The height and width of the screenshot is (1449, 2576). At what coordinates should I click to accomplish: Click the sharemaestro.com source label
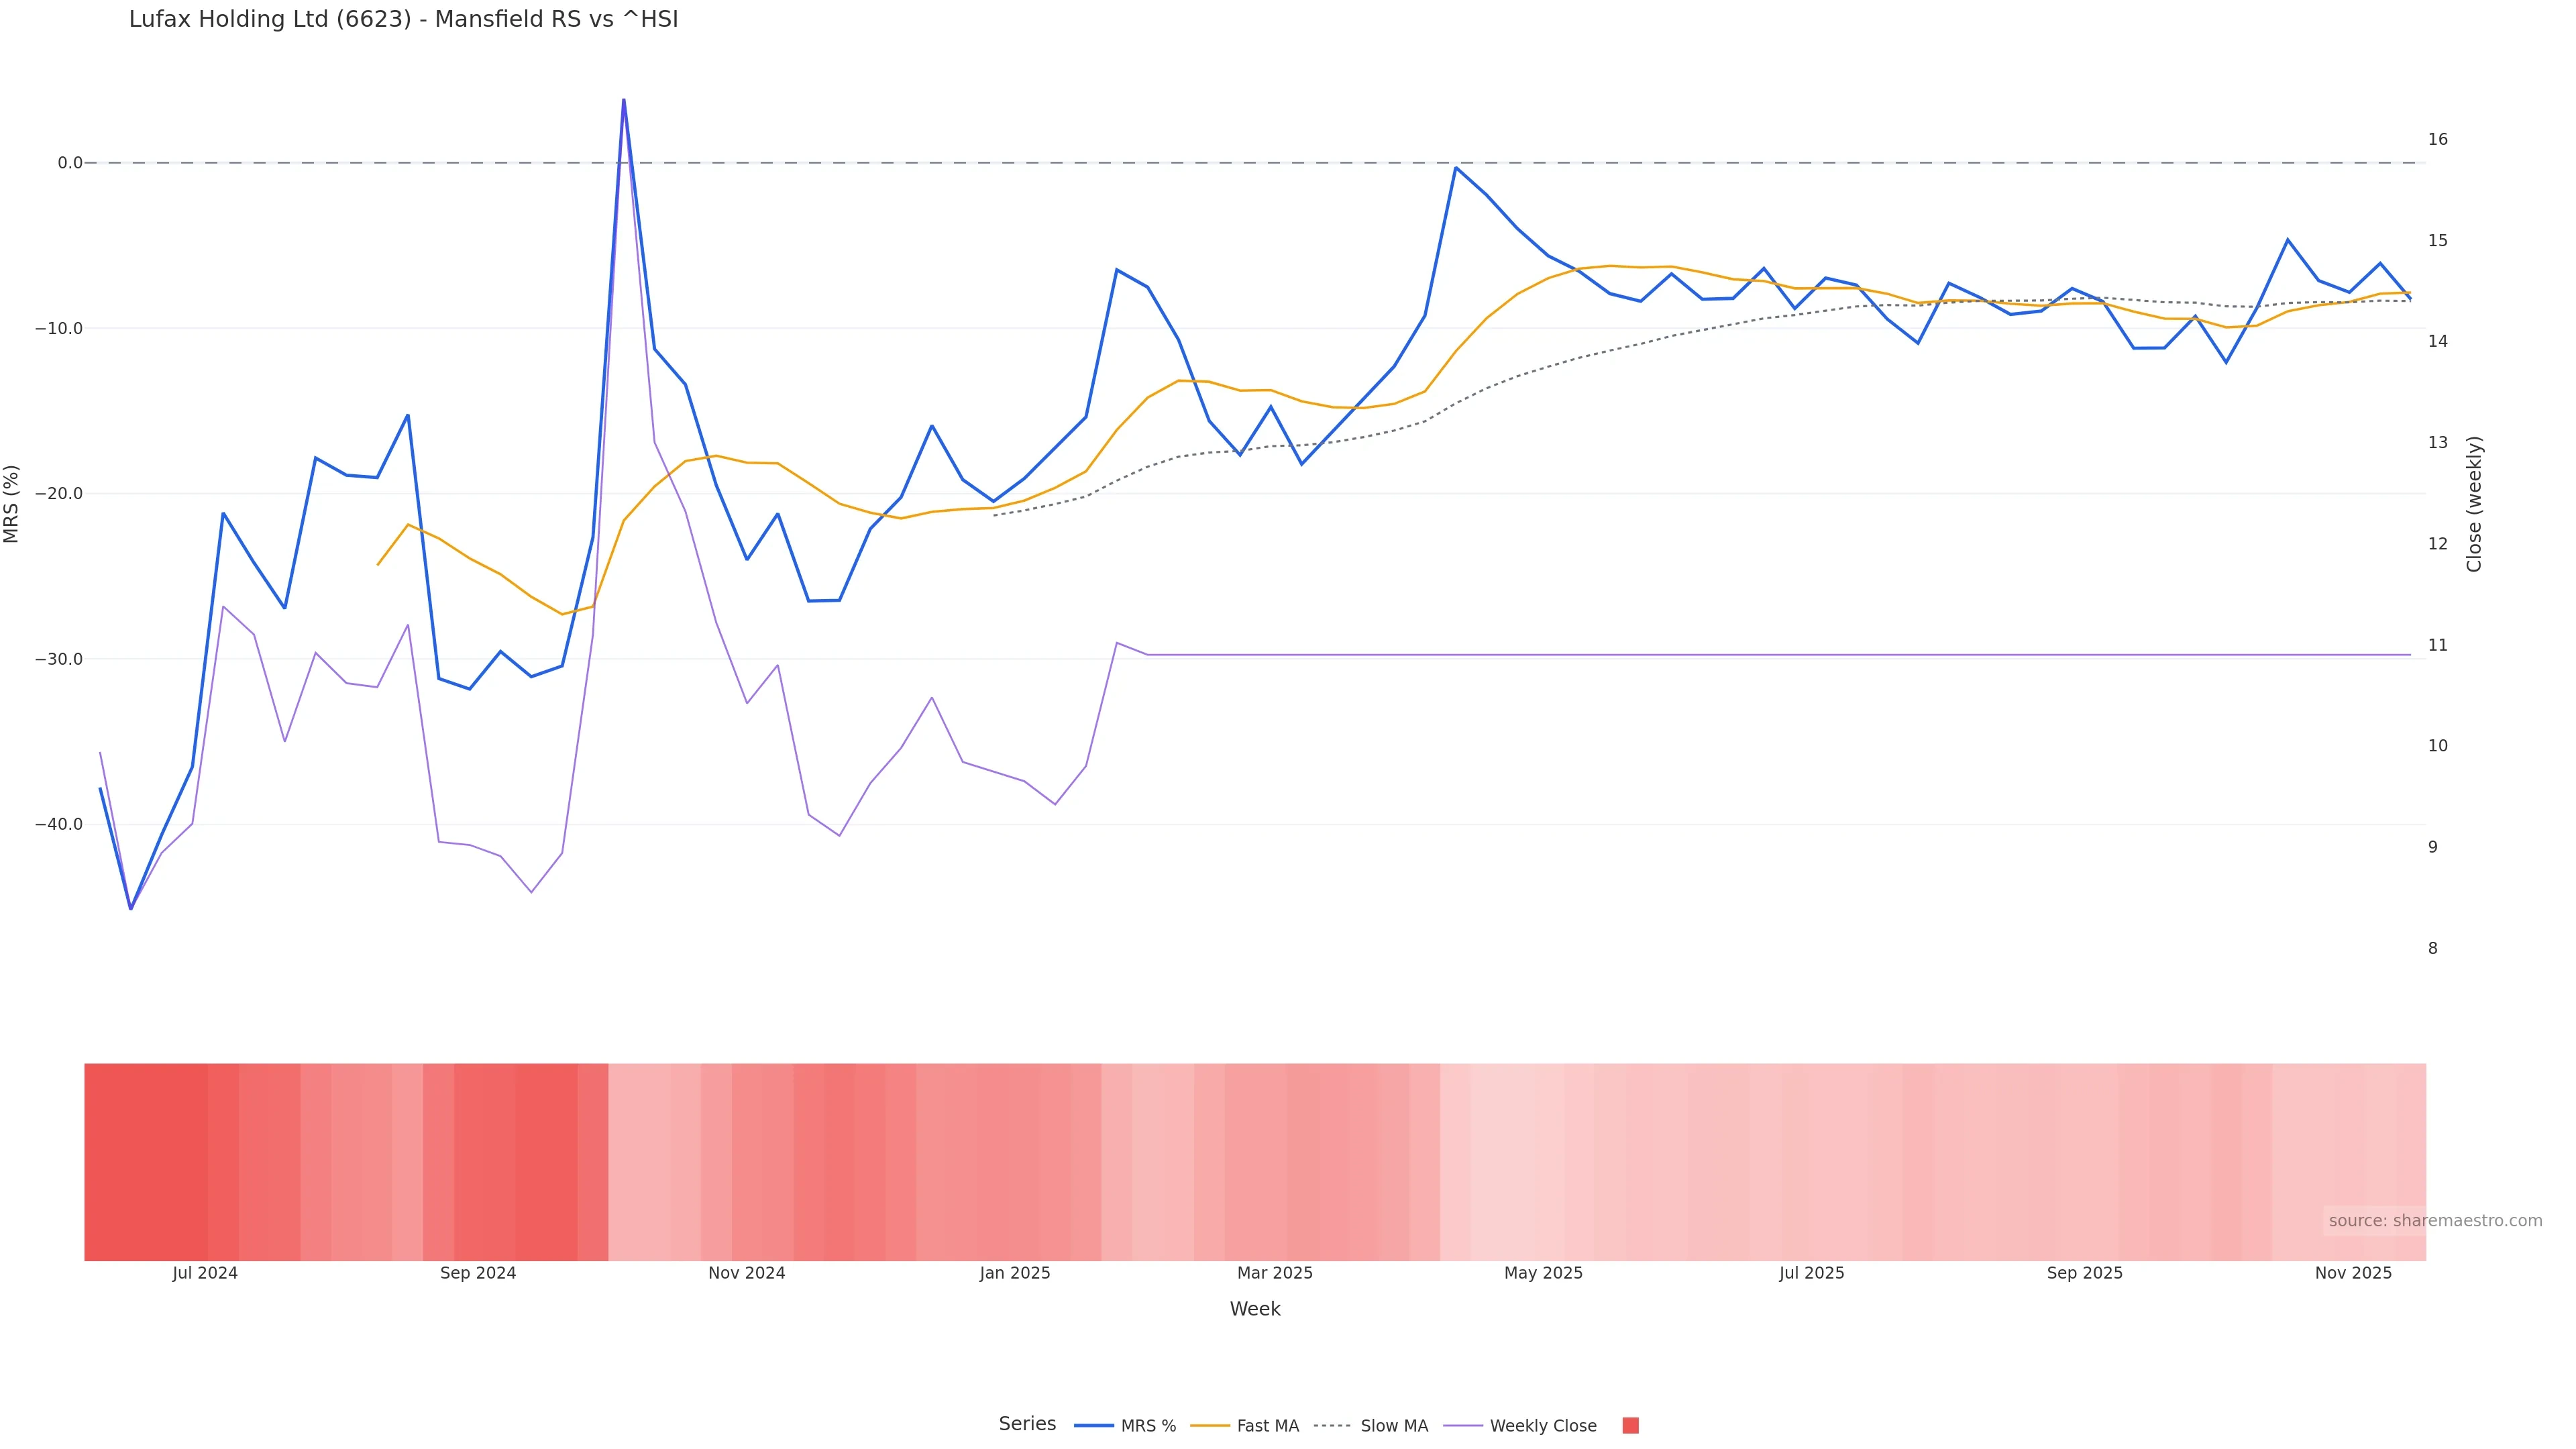click(2434, 1221)
